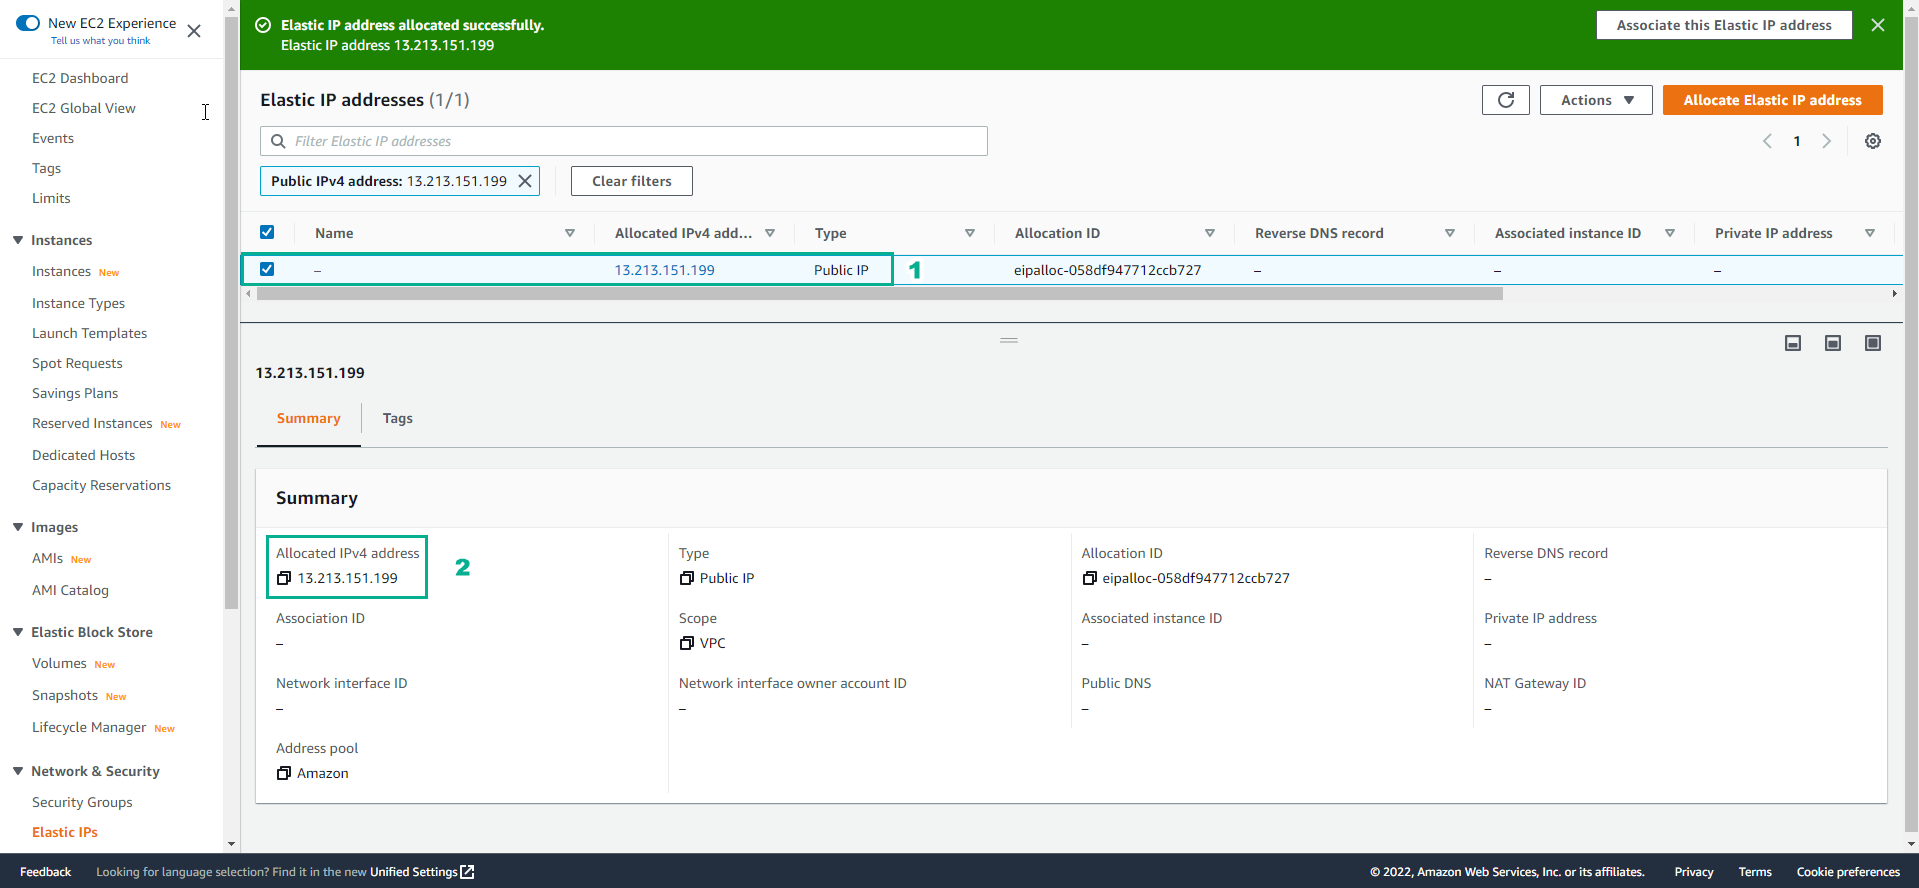
Task: Open Spot Requests in sidebar
Action: pyautogui.click(x=77, y=363)
